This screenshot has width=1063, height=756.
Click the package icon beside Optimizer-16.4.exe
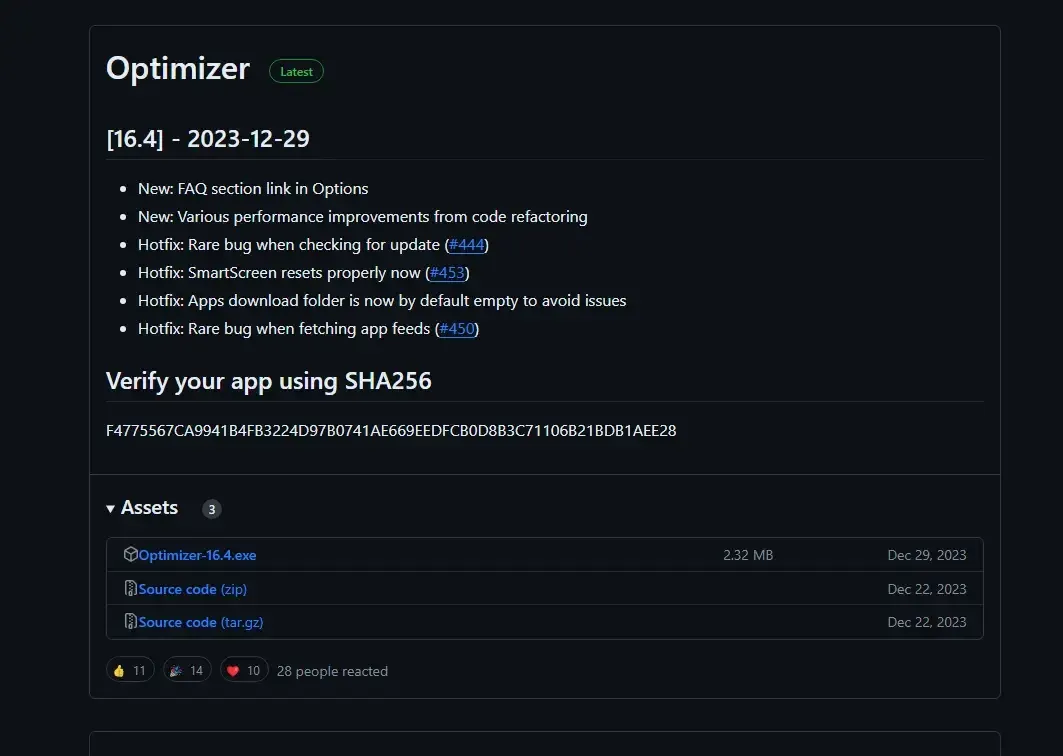click(130, 555)
